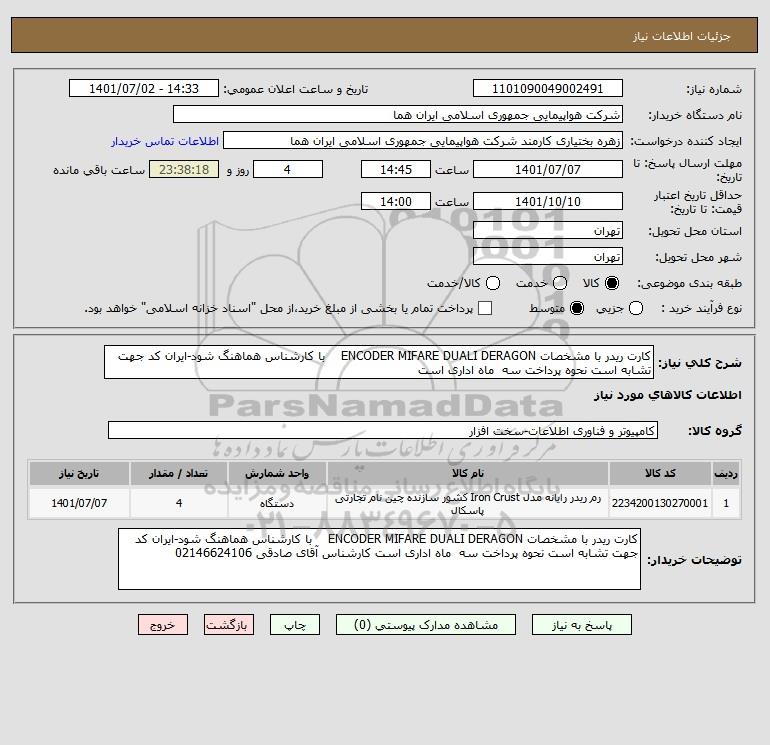Select the جزیی purchase type radio

(x=636, y=308)
